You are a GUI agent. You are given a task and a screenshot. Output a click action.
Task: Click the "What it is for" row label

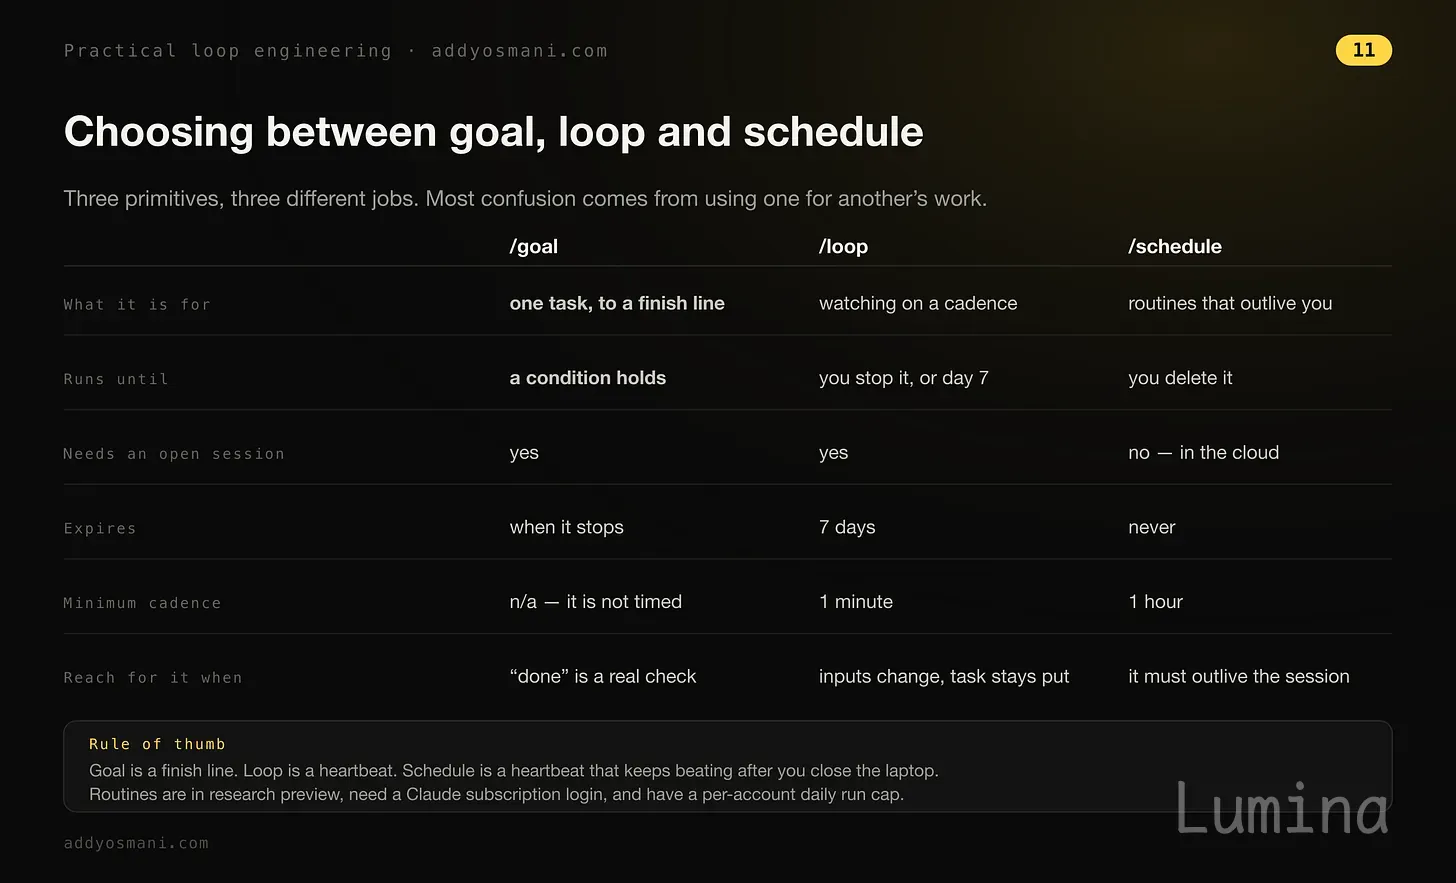point(137,305)
